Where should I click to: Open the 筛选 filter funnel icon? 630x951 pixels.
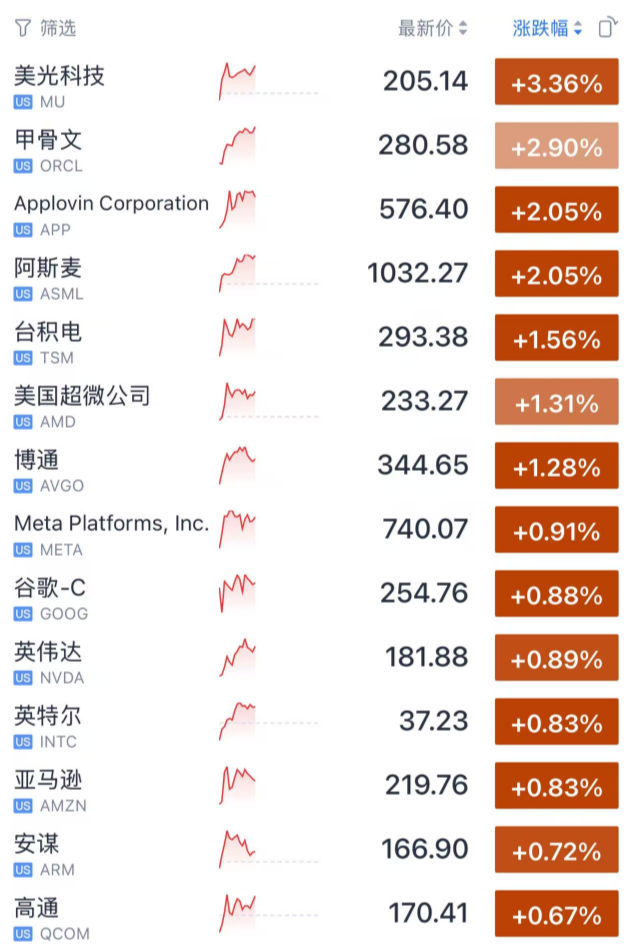click(x=22, y=28)
